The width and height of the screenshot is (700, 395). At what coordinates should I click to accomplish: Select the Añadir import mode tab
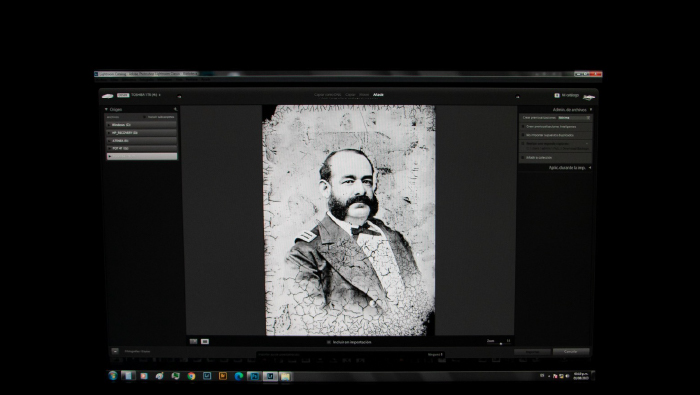pyautogui.click(x=378, y=95)
